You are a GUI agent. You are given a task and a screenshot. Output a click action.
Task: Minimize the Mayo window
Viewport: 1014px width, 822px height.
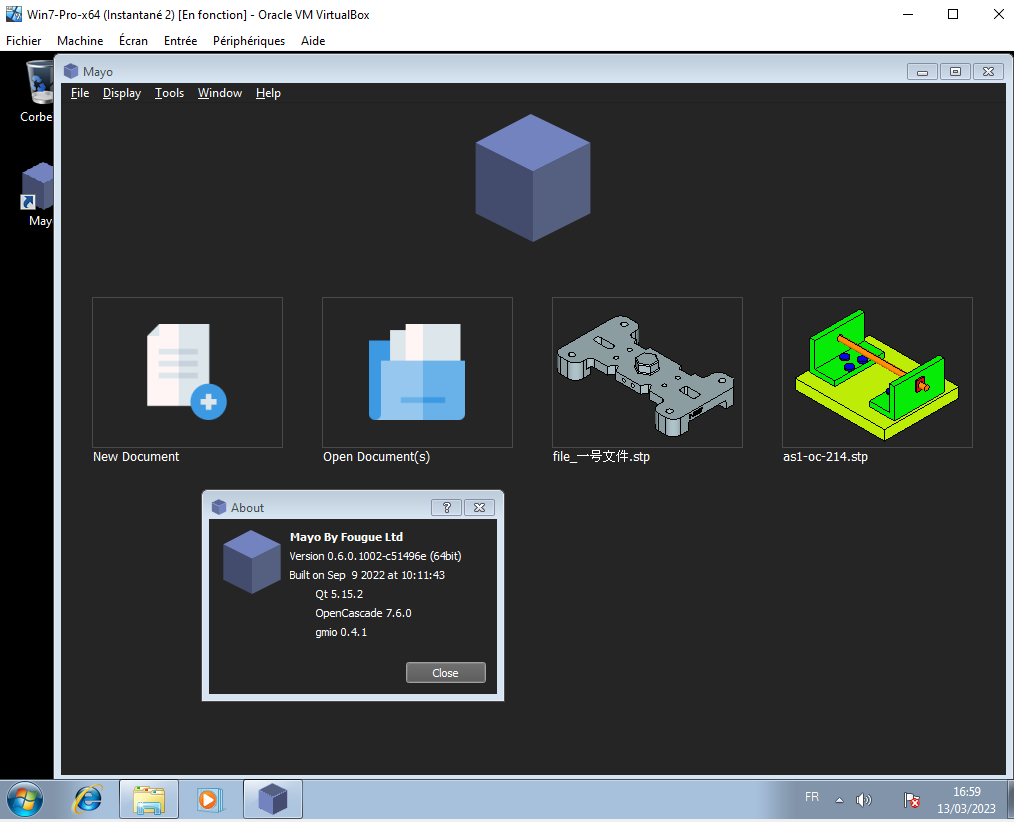[x=922, y=71]
